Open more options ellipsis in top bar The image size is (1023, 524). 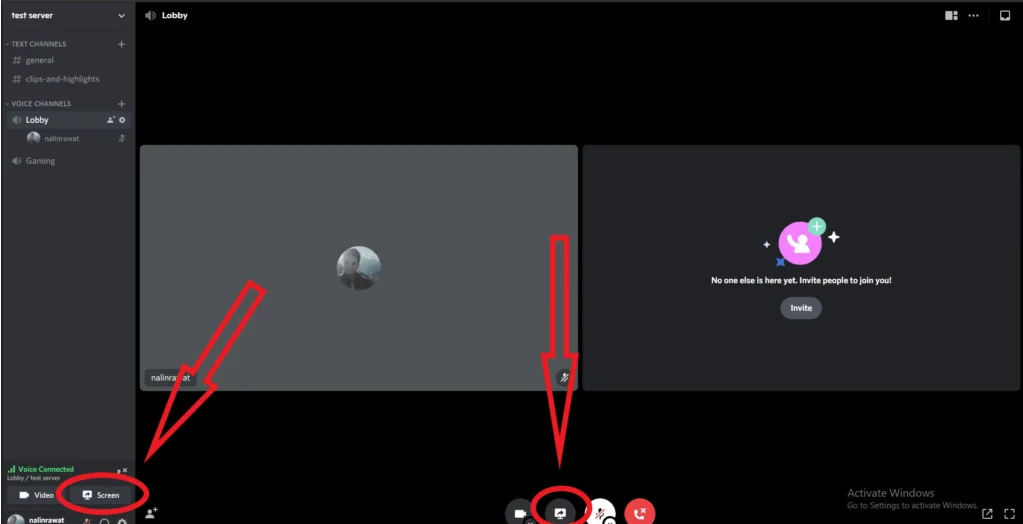click(x=973, y=15)
